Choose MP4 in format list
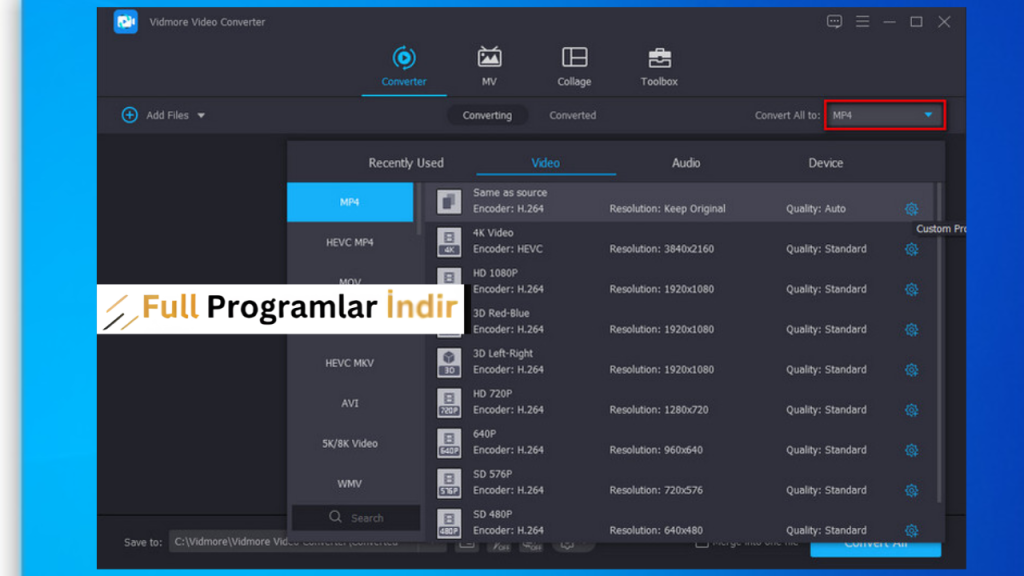The height and width of the screenshot is (576, 1024). [x=350, y=202]
